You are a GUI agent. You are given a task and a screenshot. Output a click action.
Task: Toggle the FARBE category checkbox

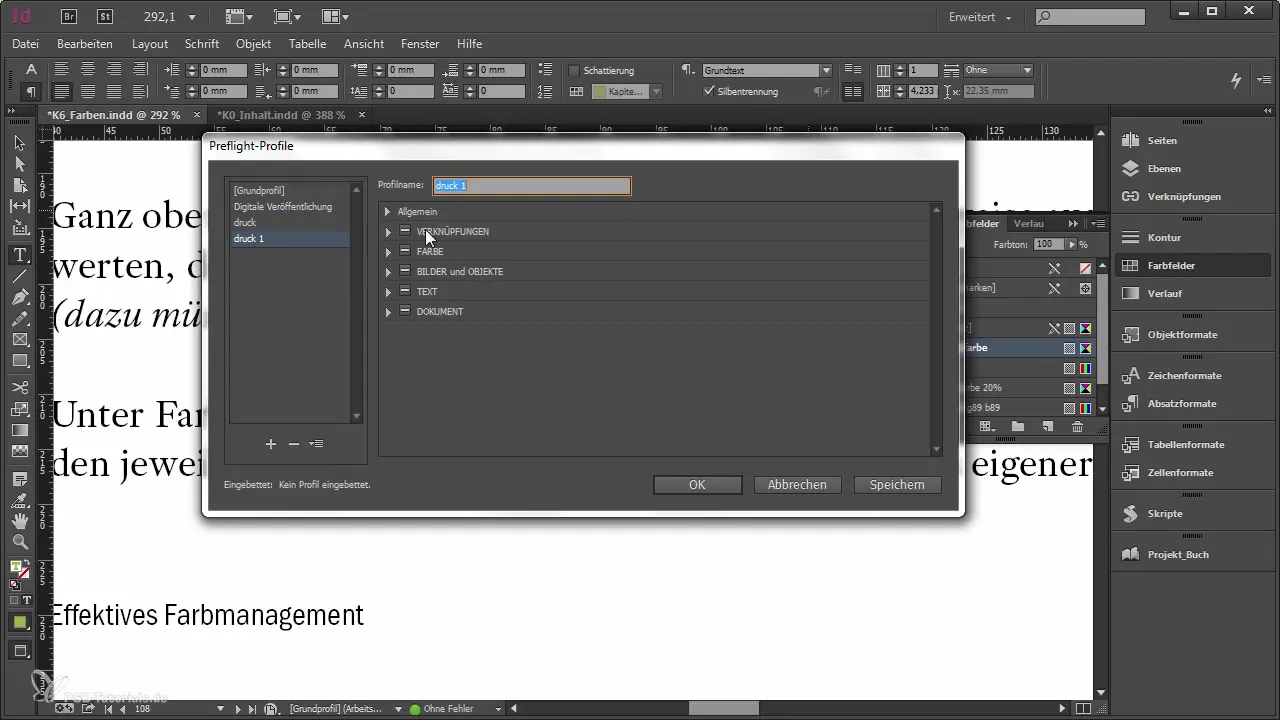pyautogui.click(x=405, y=251)
